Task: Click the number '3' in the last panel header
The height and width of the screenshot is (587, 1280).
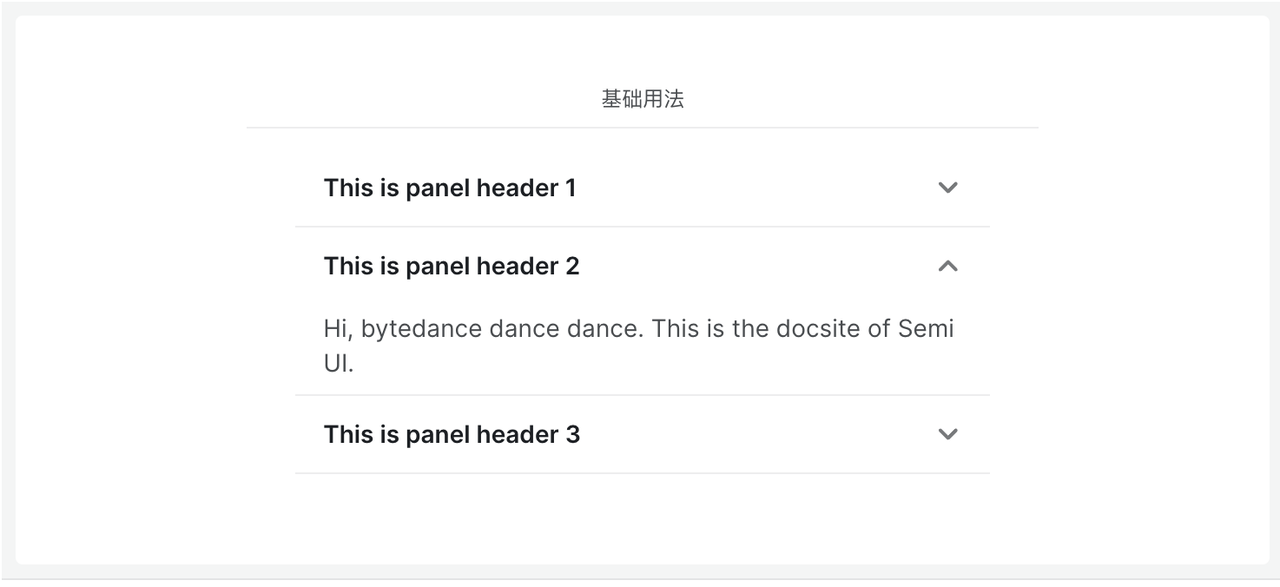Action: click(572, 435)
